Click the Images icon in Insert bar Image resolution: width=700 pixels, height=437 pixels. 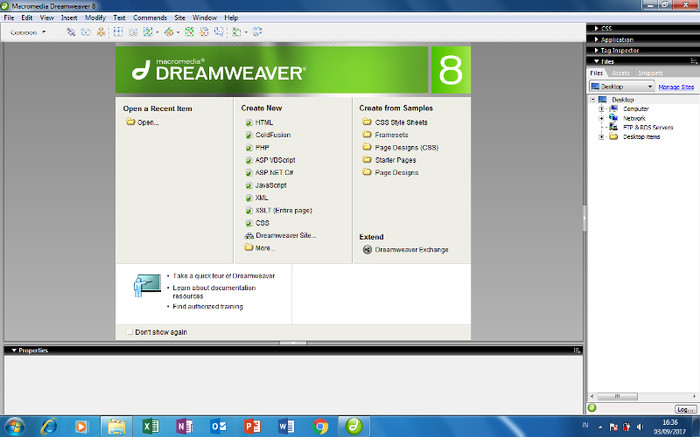tap(147, 32)
